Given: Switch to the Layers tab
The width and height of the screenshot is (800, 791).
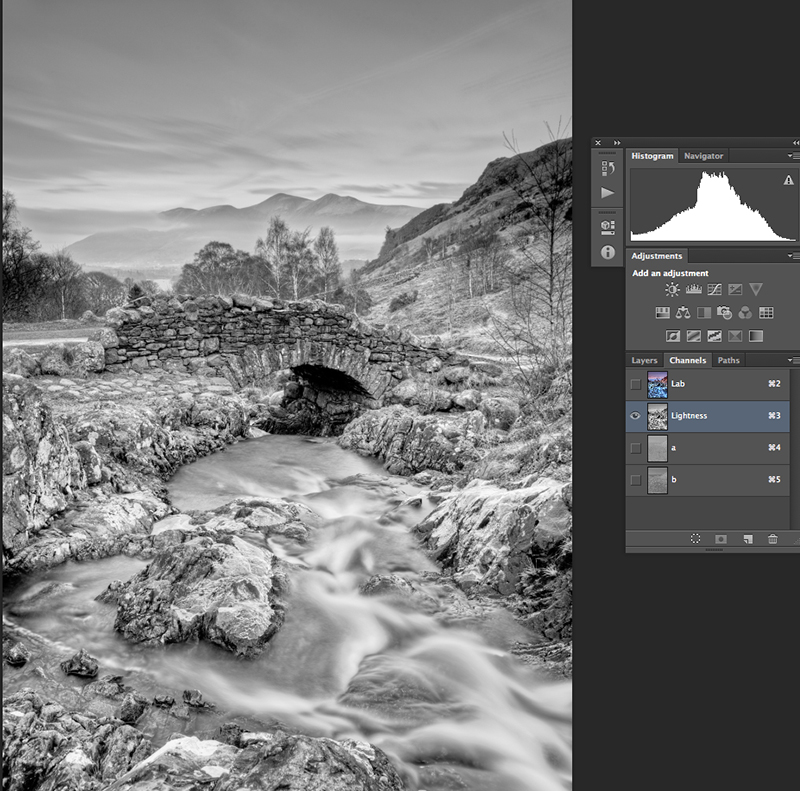Looking at the screenshot, I should point(644,360).
